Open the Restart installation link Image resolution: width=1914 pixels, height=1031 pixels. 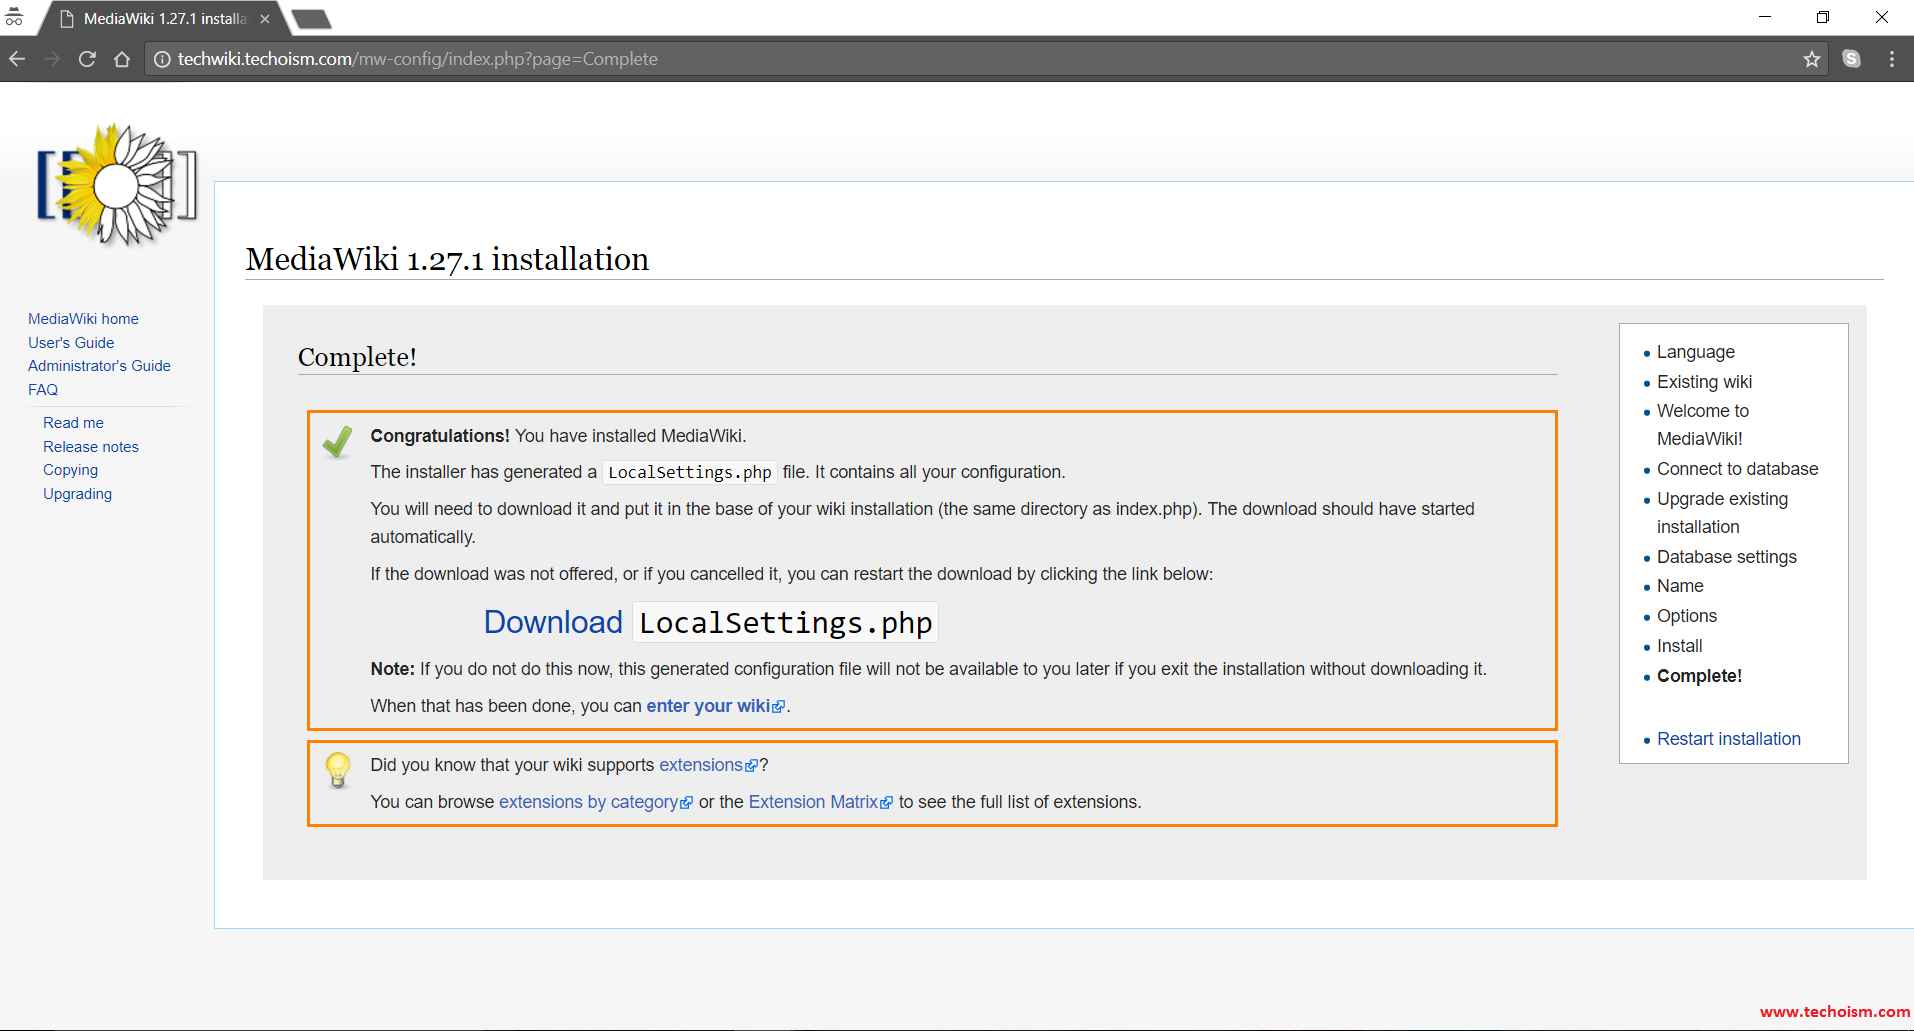tap(1728, 739)
